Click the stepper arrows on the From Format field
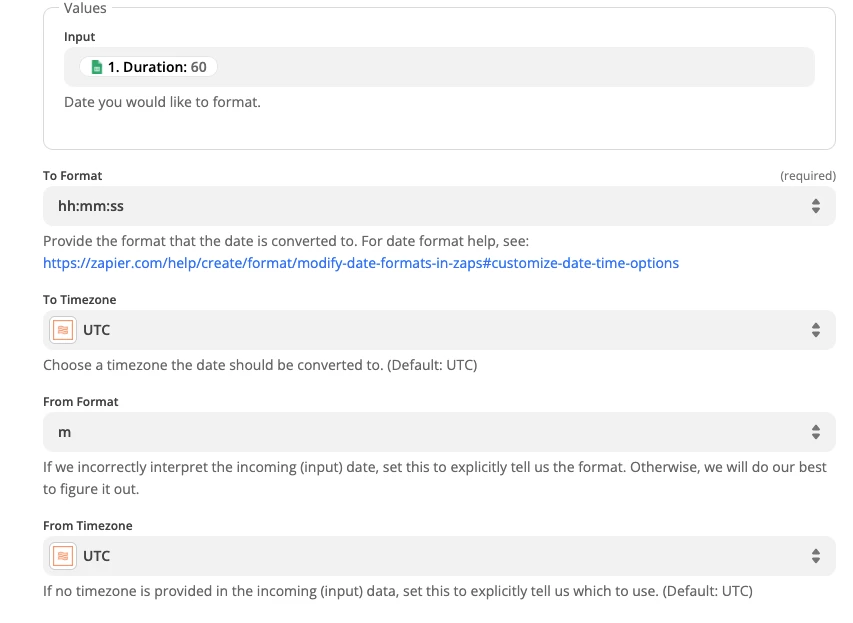Screen dimensions: 853x623 [816, 433]
